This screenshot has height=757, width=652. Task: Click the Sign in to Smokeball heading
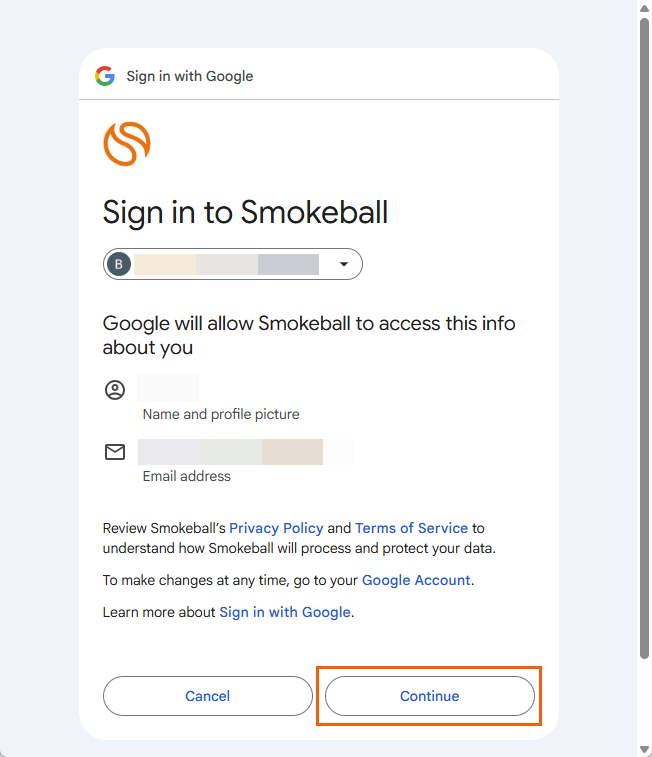click(x=245, y=212)
